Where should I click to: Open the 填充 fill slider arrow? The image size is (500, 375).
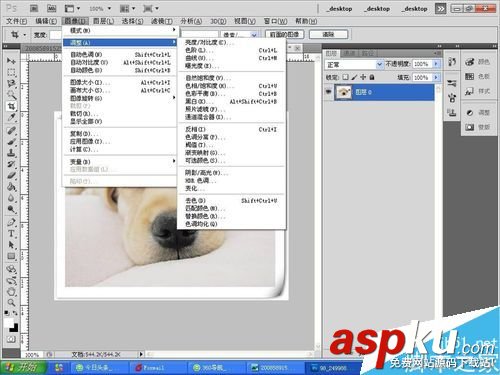tap(436, 77)
